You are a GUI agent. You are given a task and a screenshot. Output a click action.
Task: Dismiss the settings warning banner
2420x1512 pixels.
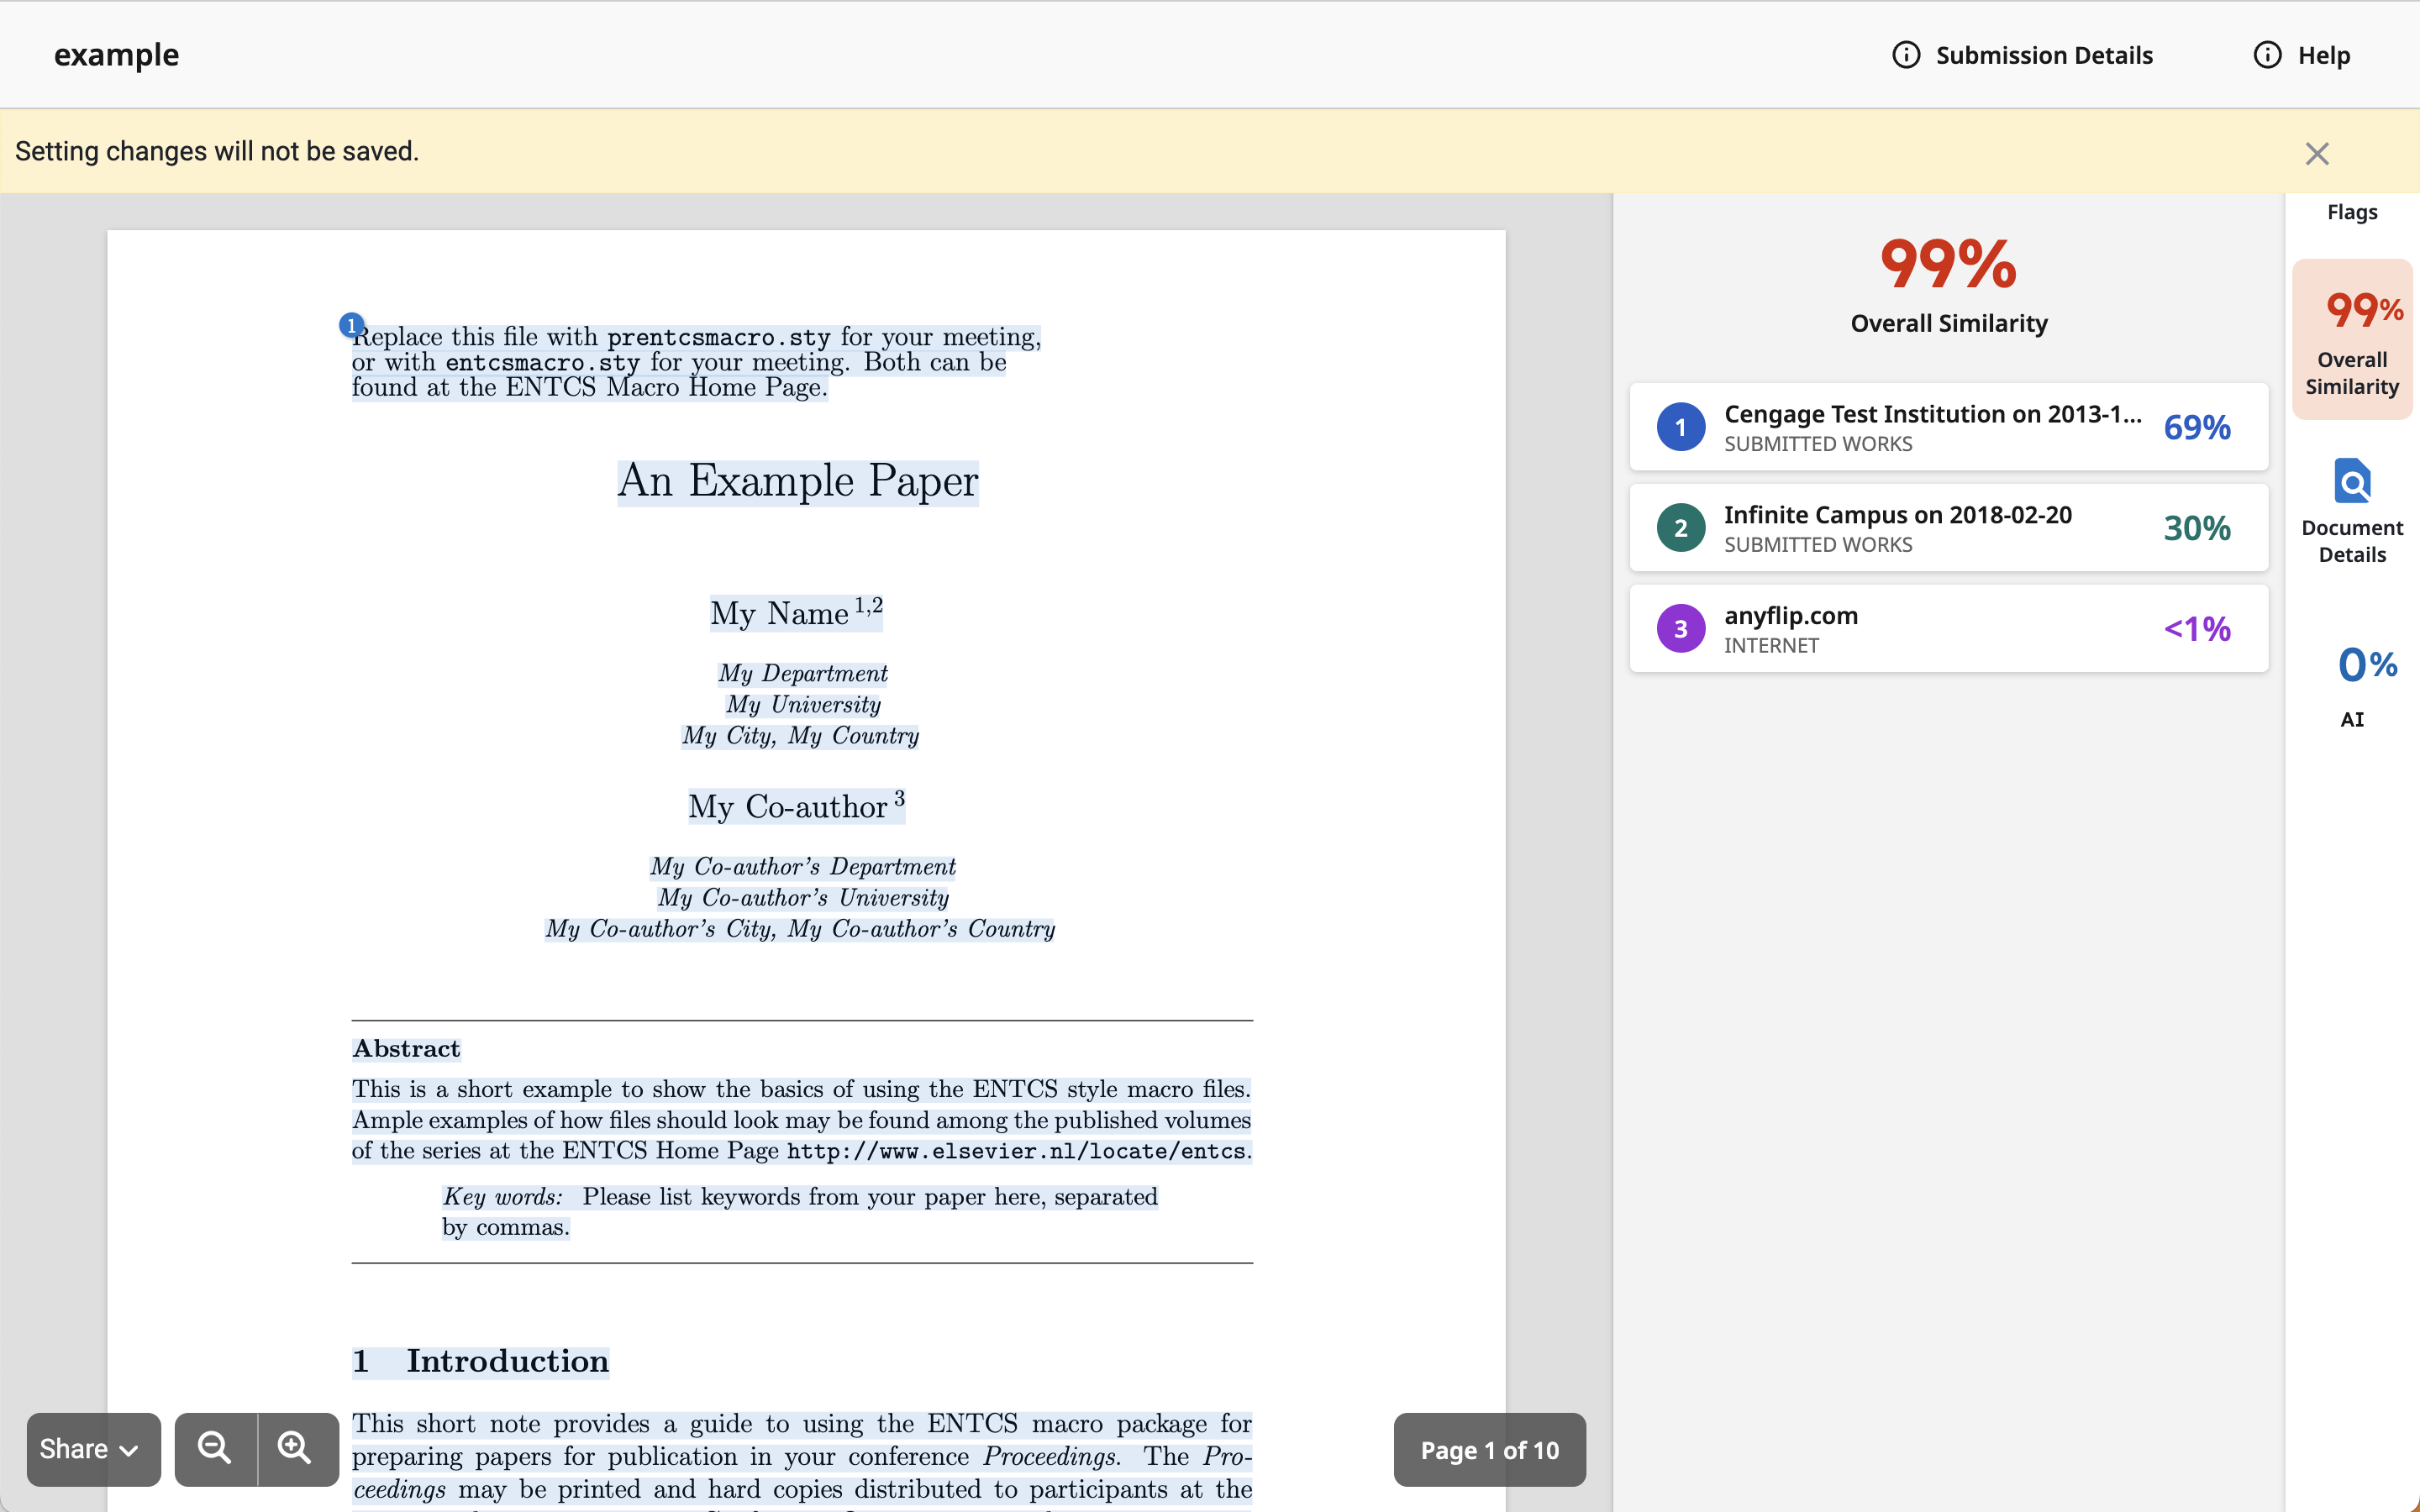2316,153
